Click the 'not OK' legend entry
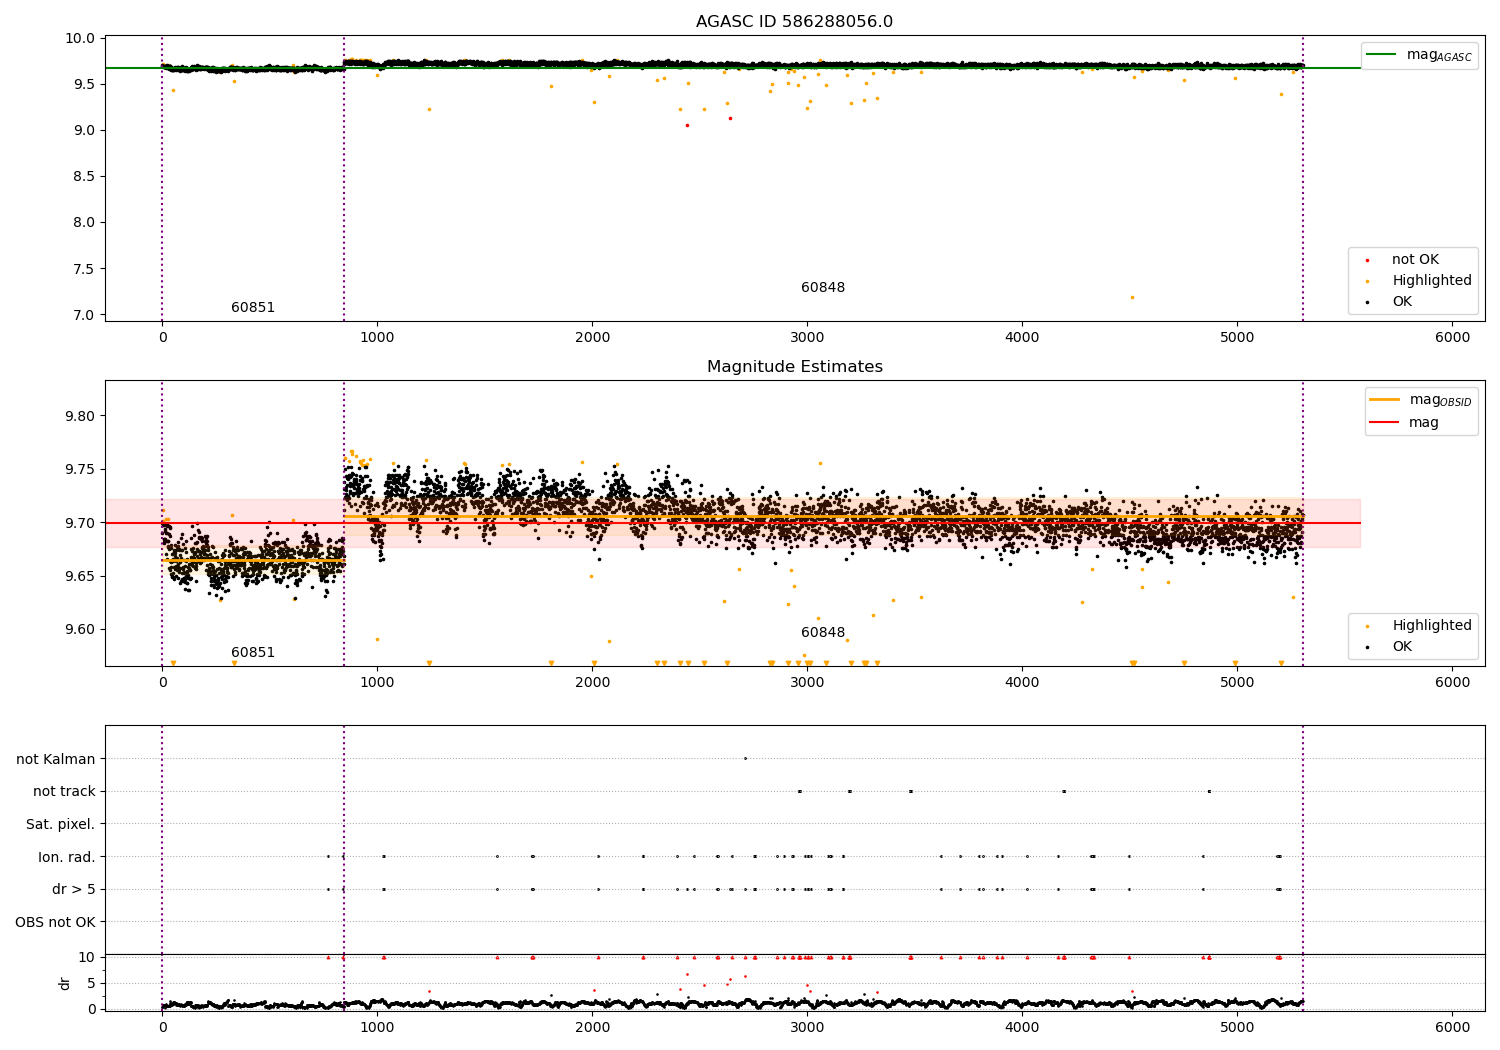The image size is (1500, 1050). [x=1415, y=260]
